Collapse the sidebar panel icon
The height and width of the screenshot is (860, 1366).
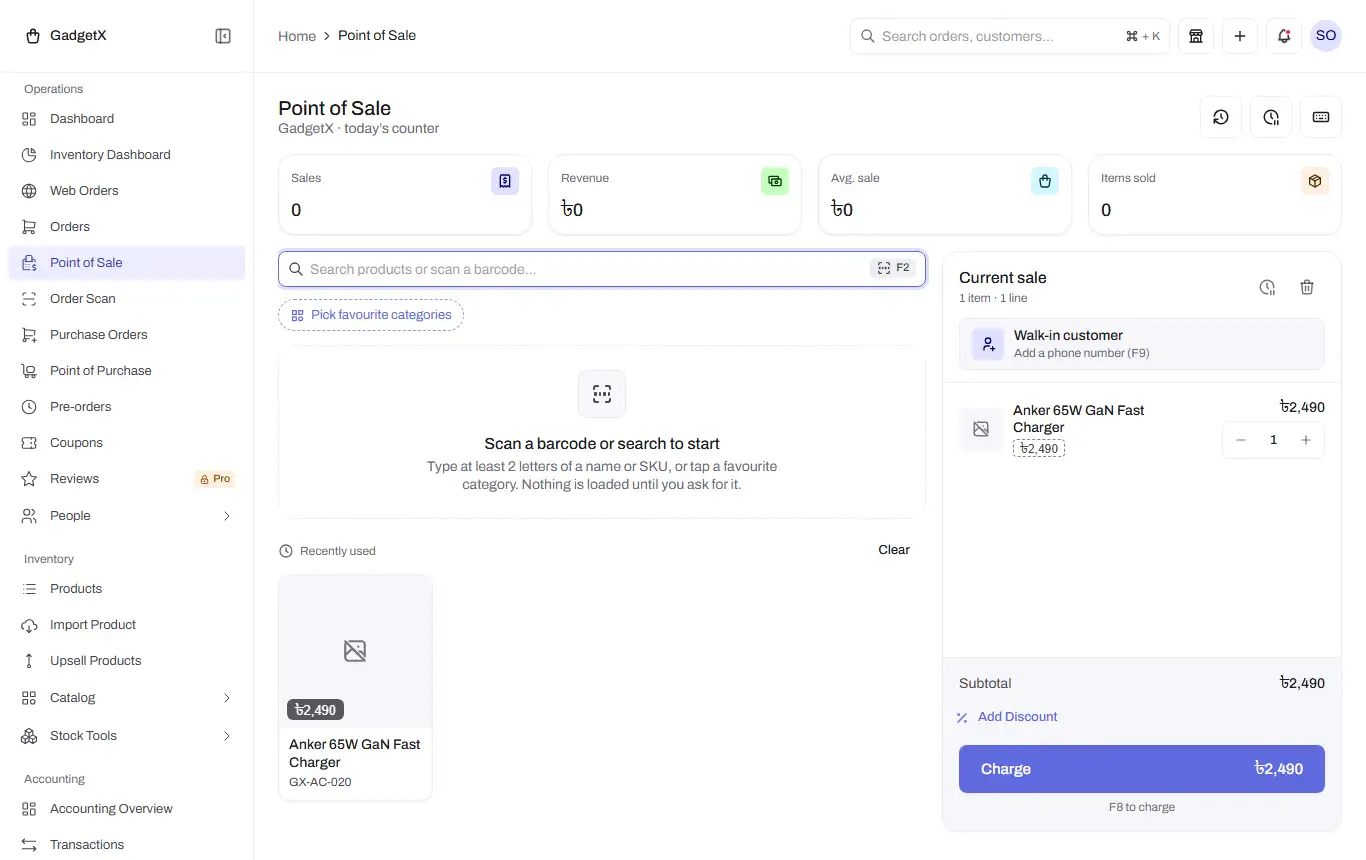click(223, 36)
